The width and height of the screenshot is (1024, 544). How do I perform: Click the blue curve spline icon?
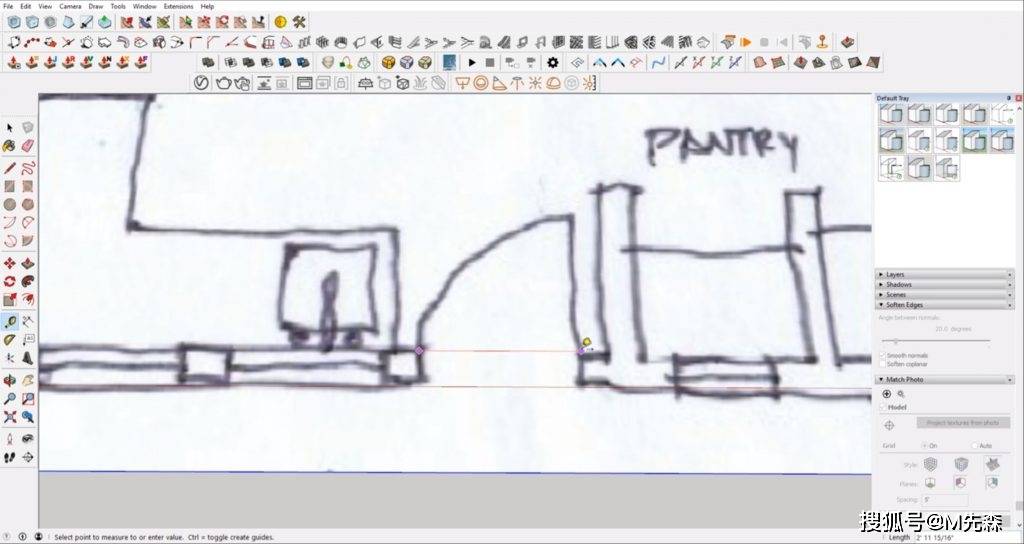coord(659,63)
